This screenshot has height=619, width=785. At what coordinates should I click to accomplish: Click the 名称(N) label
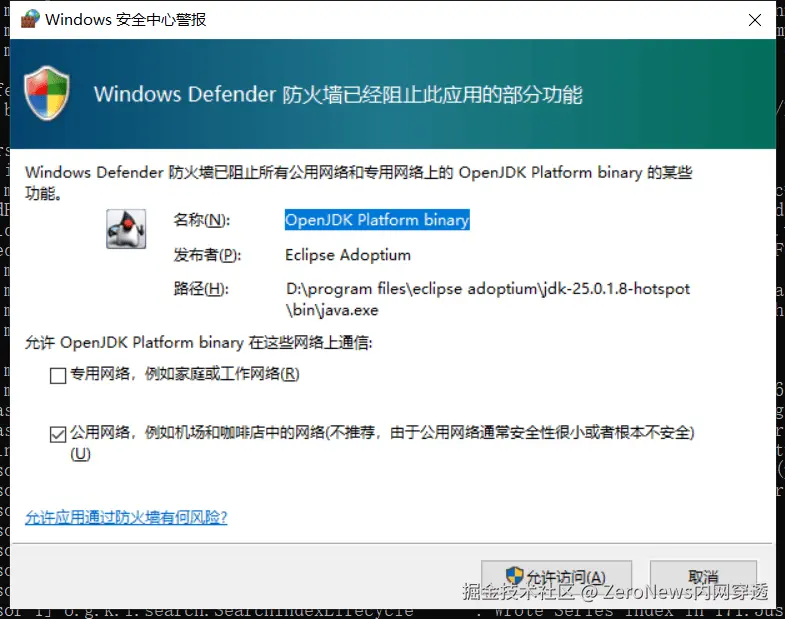click(x=202, y=220)
